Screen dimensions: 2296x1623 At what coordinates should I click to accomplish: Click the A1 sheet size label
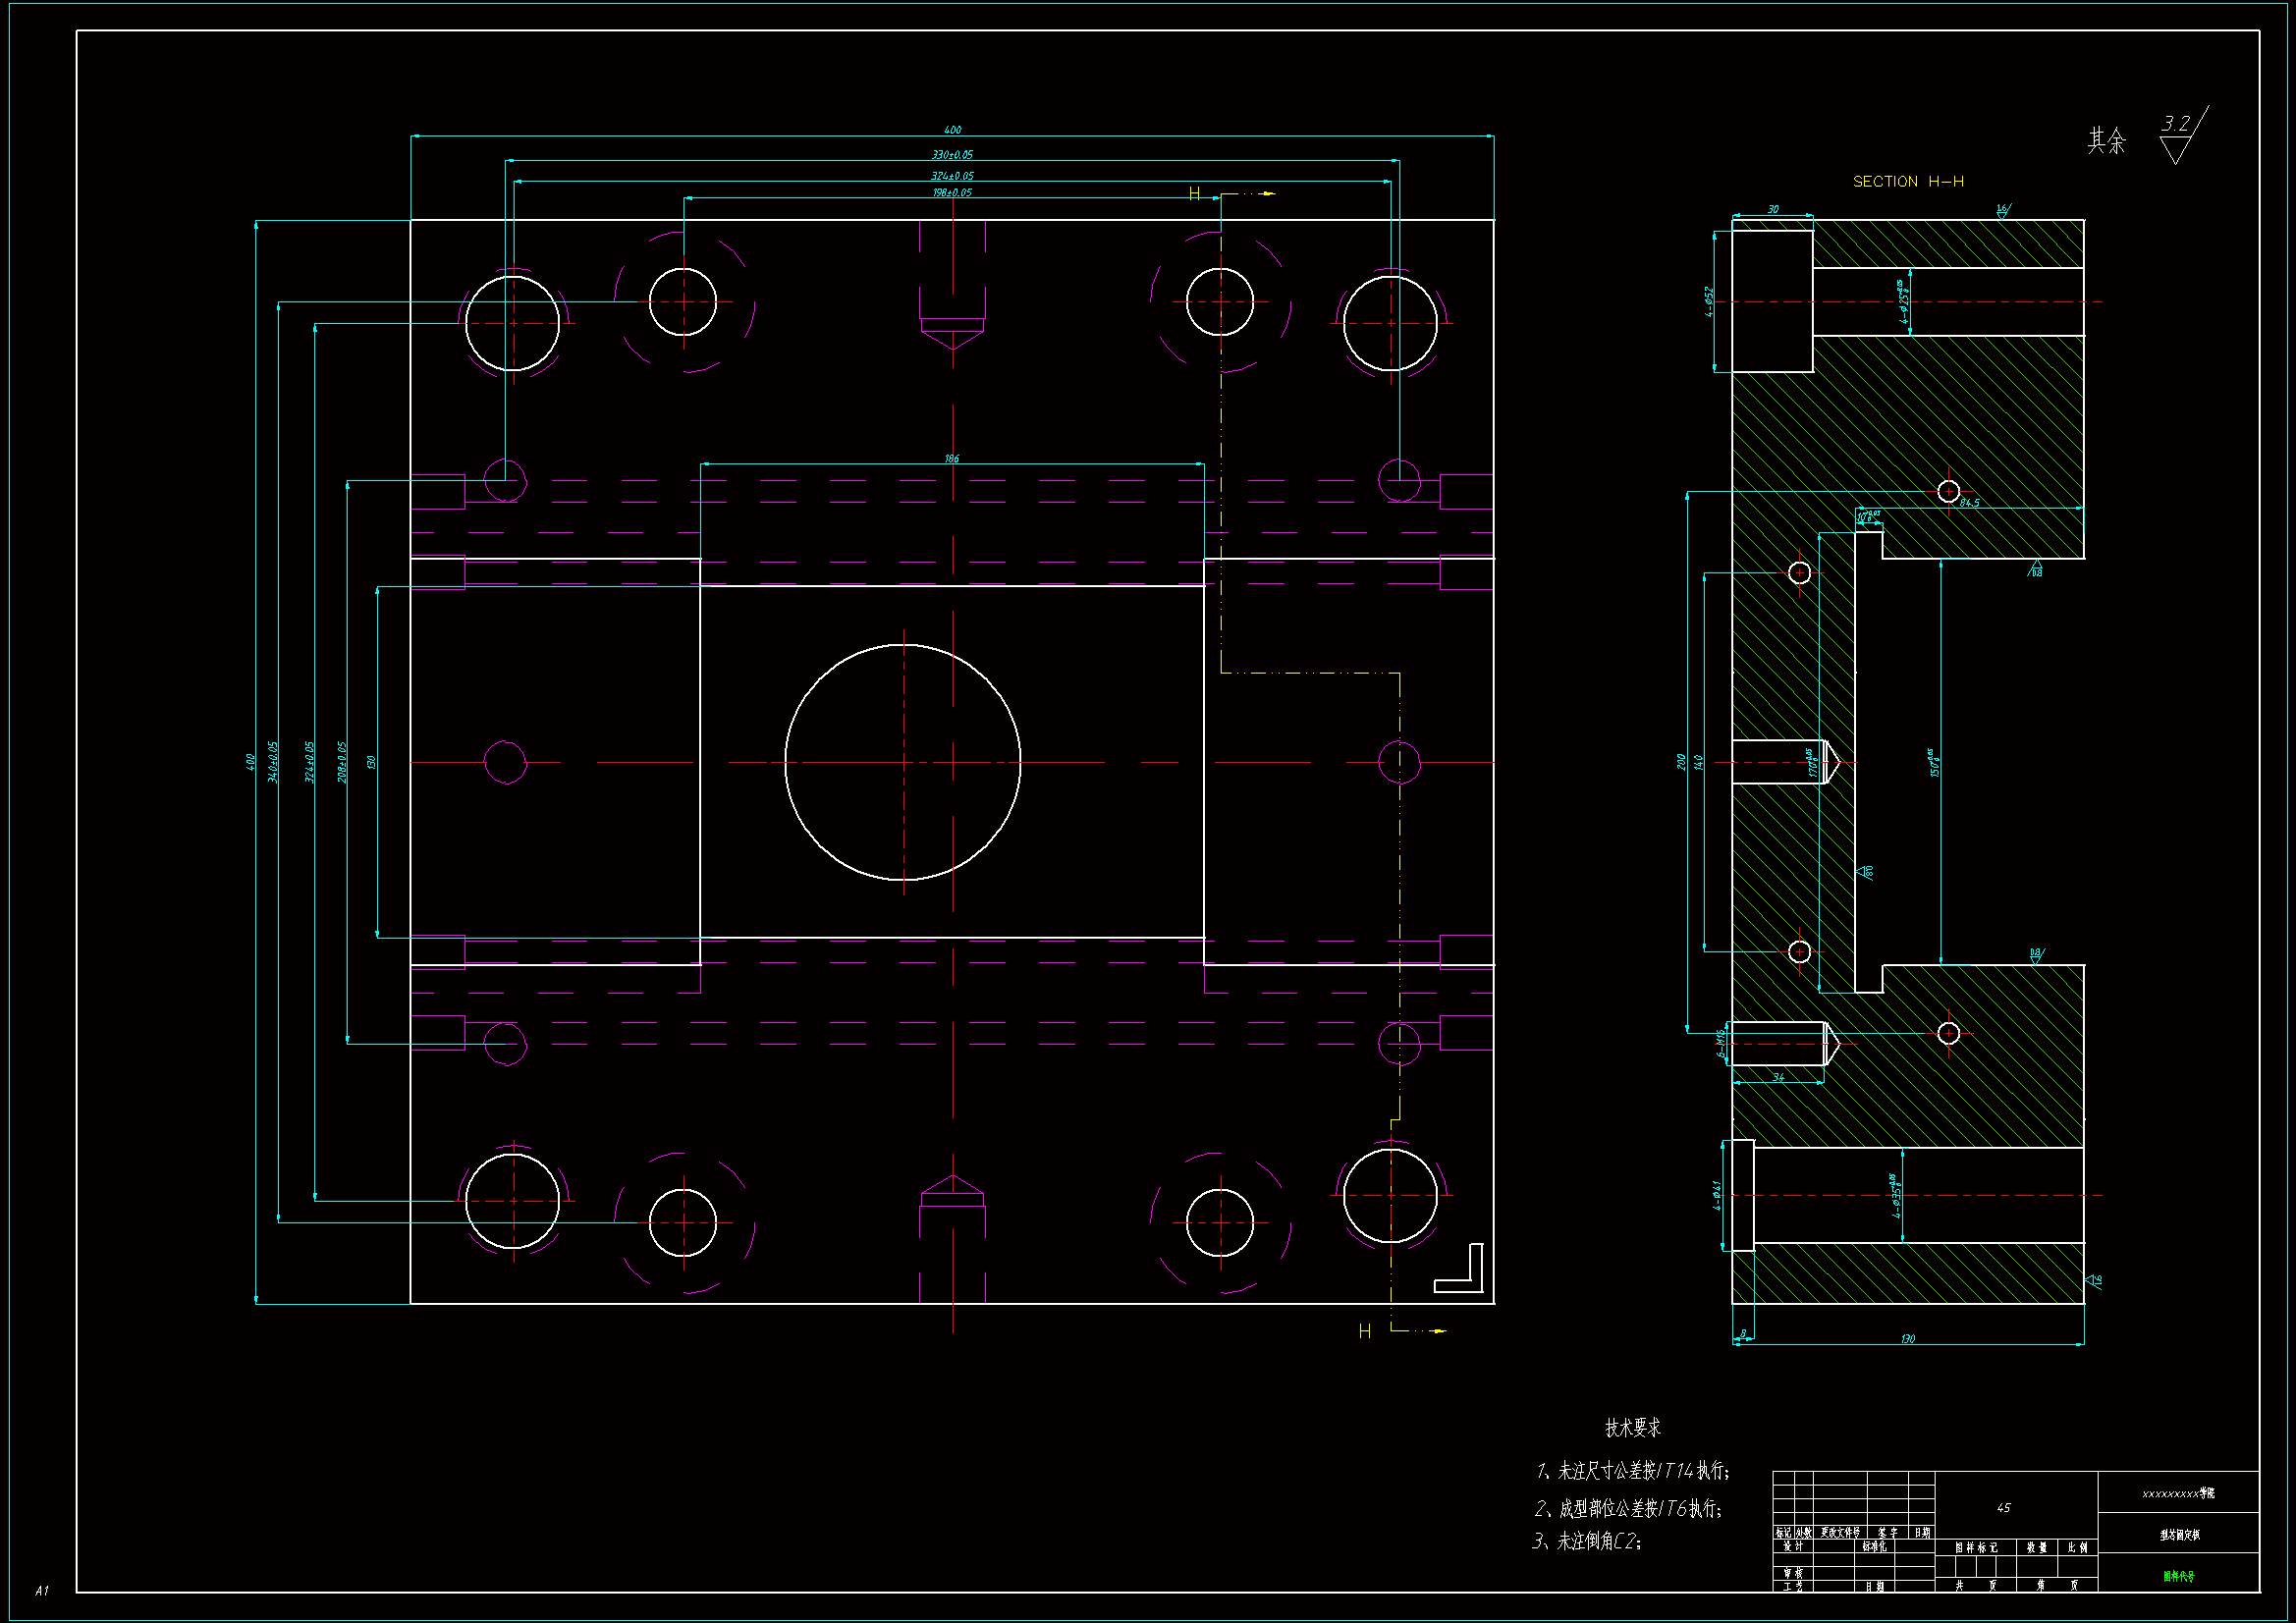pos(41,1590)
